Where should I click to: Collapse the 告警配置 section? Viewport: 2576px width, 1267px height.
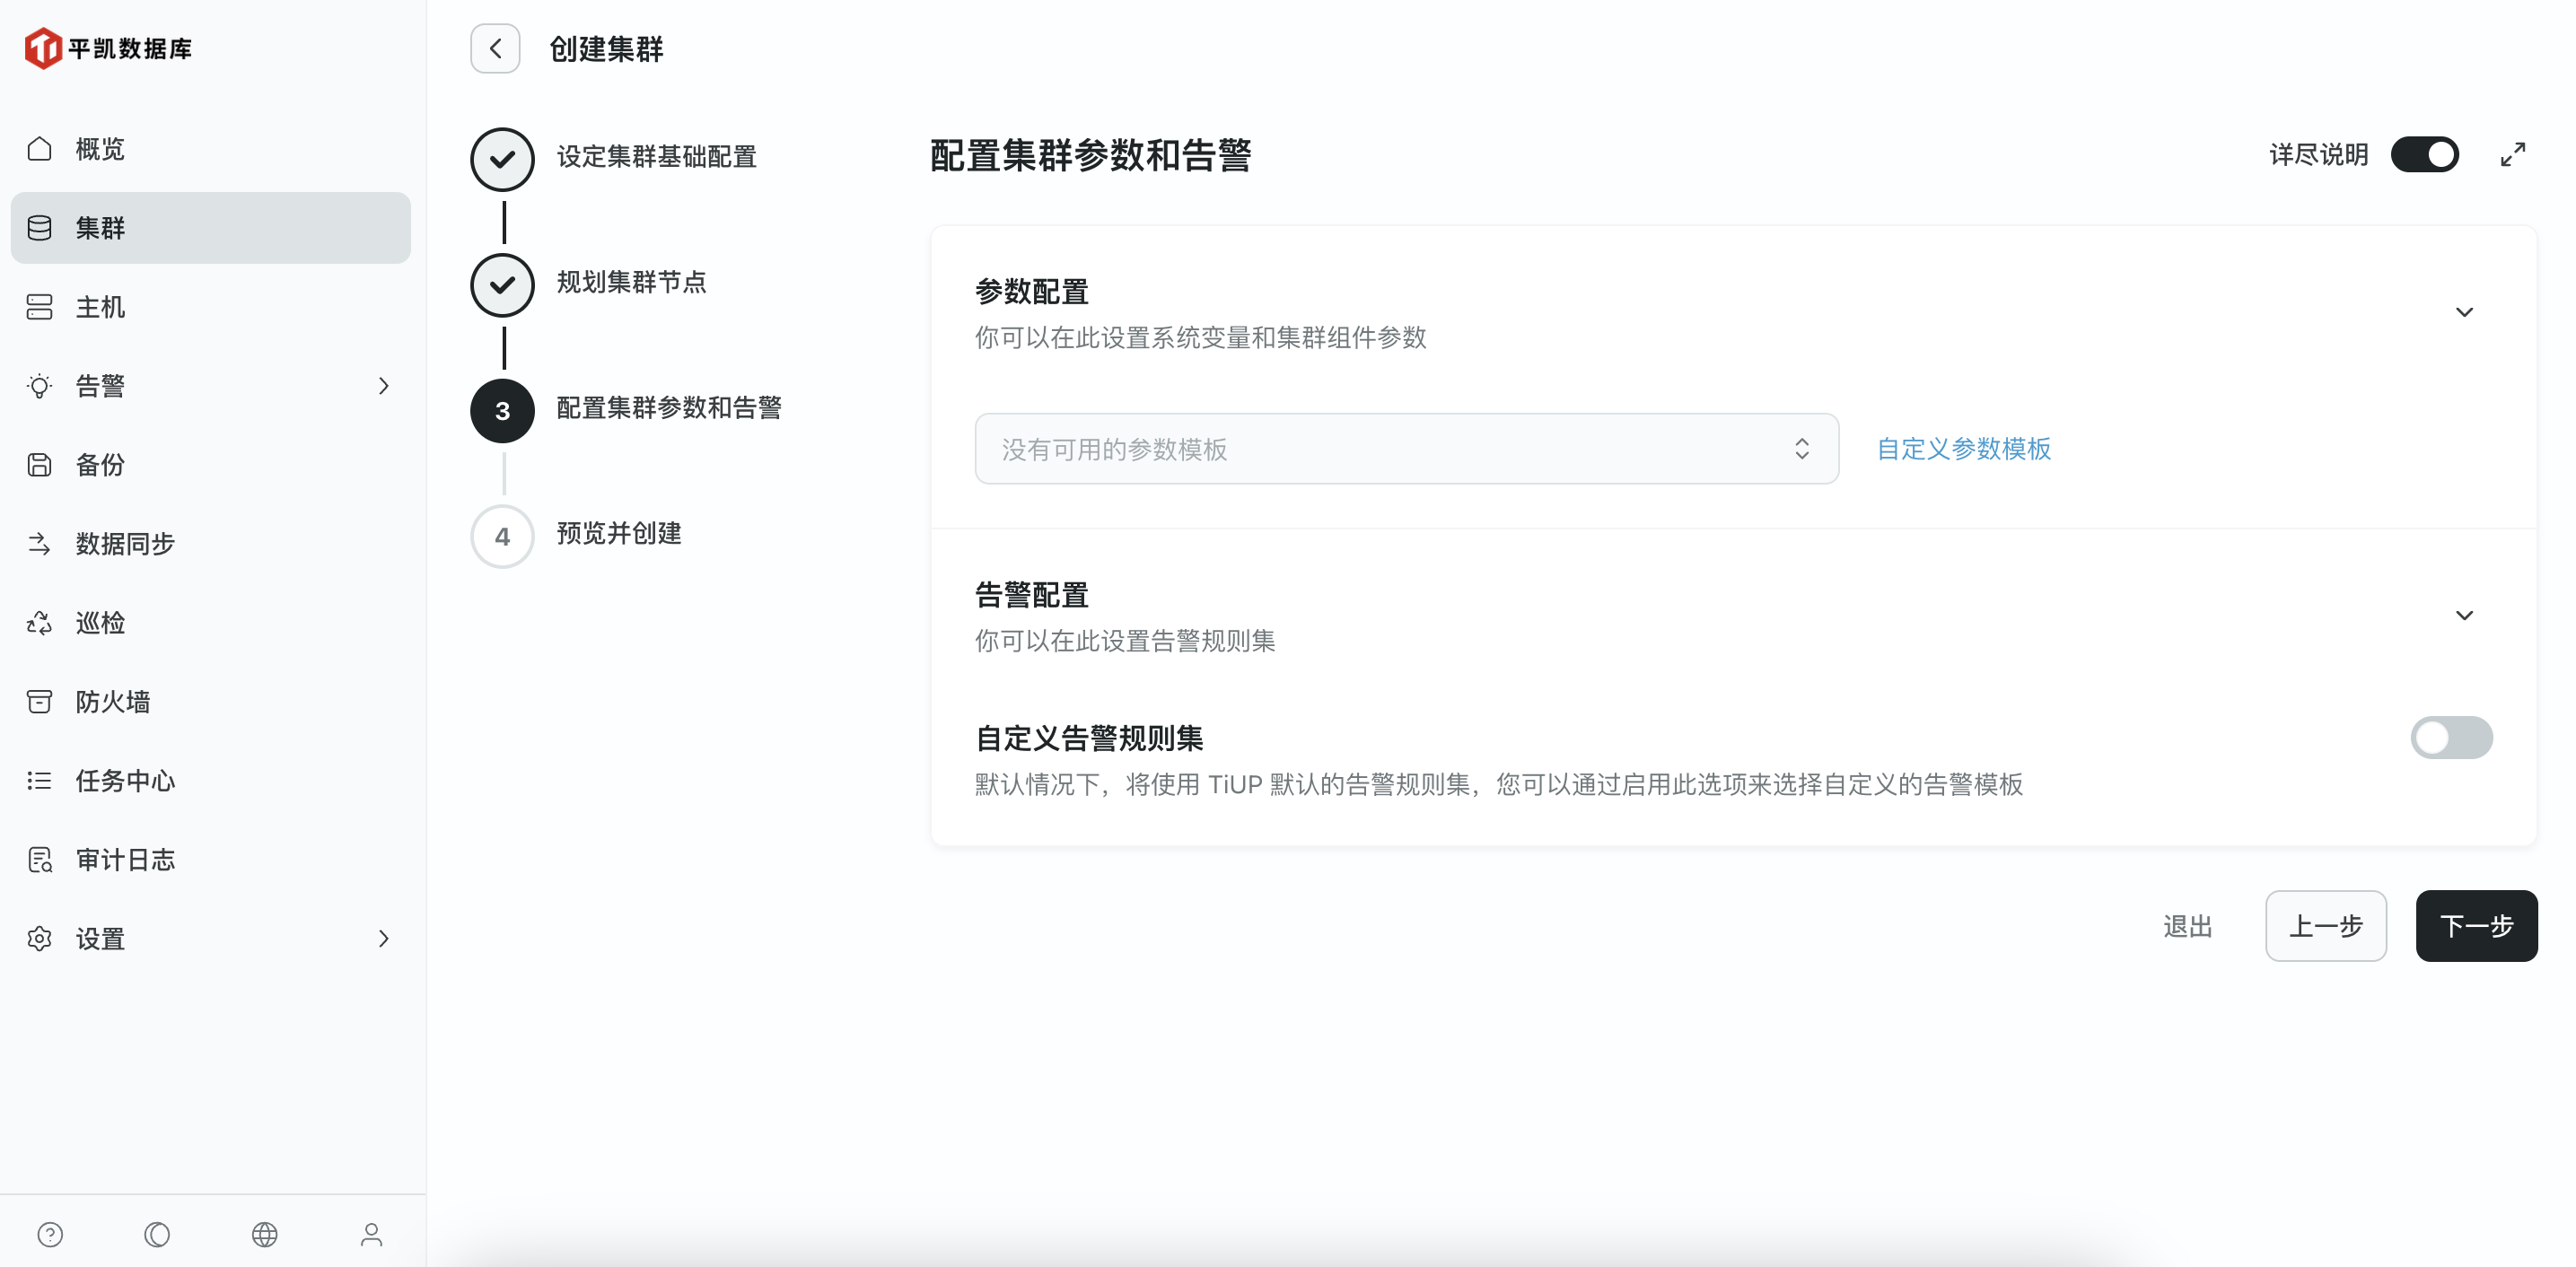click(x=2464, y=615)
